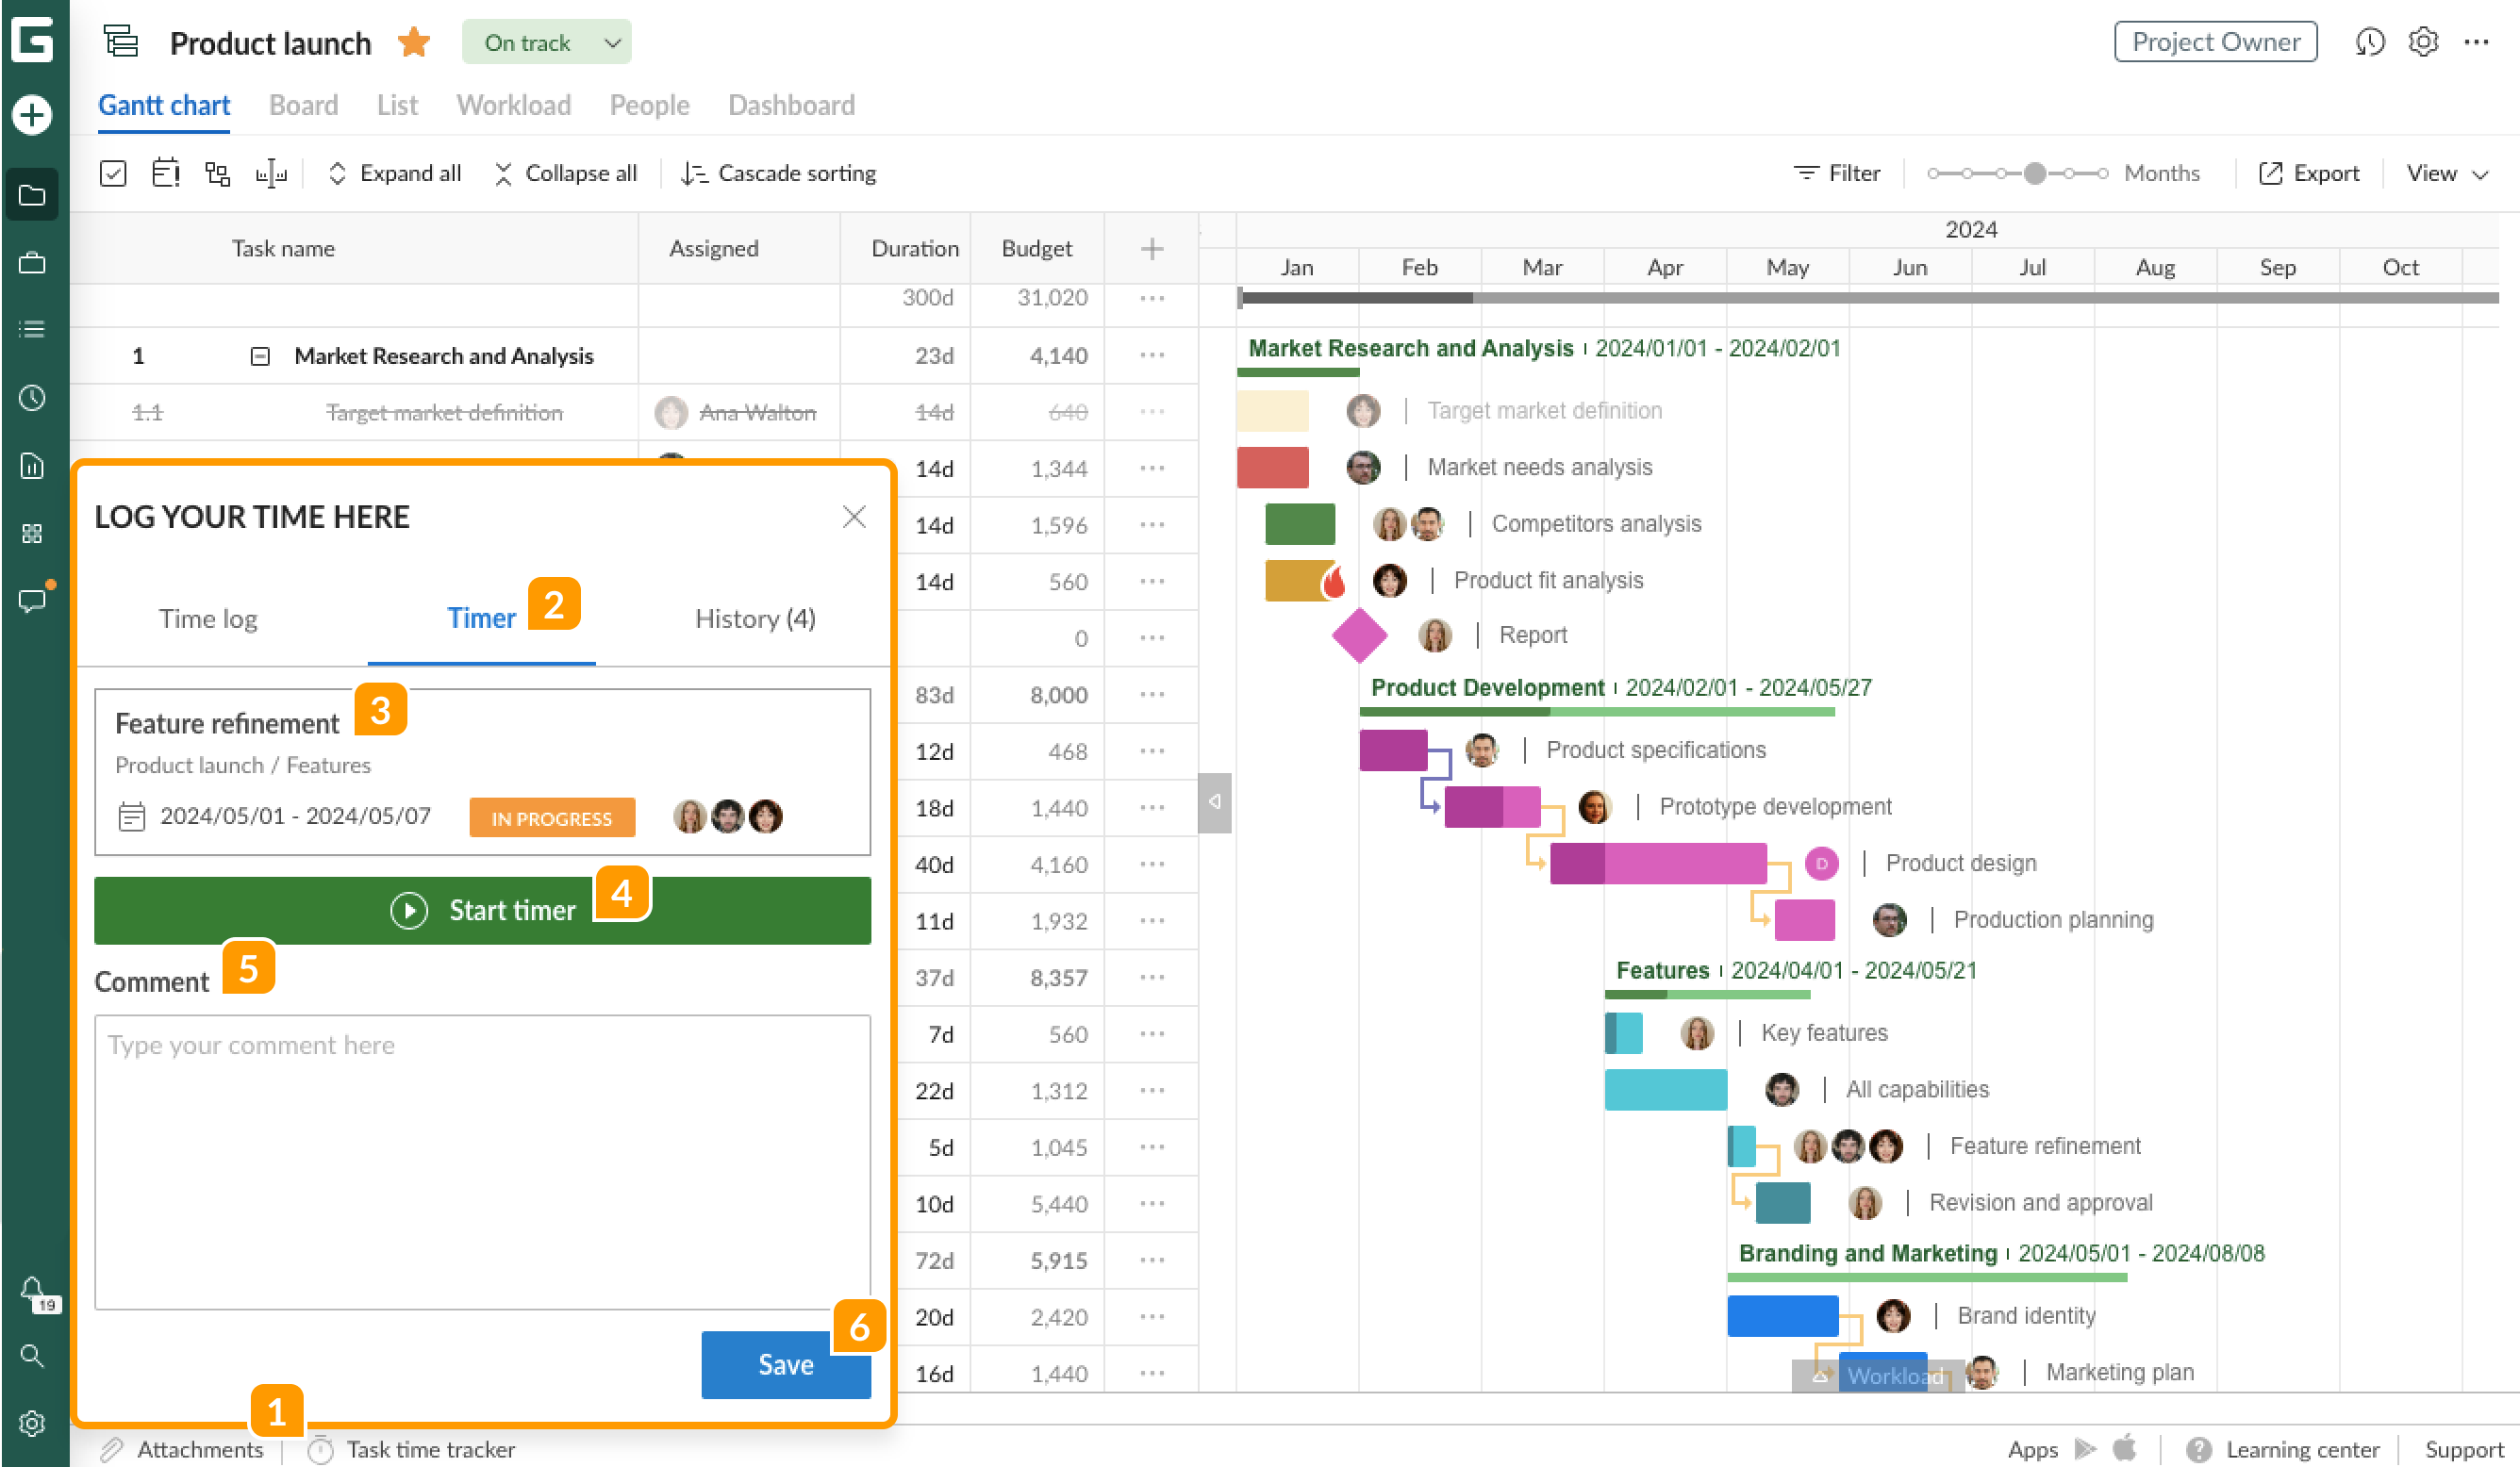Screen dimensions: 2520x1467
Task: Open the project history clock icon
Action: pos(2370,42)
